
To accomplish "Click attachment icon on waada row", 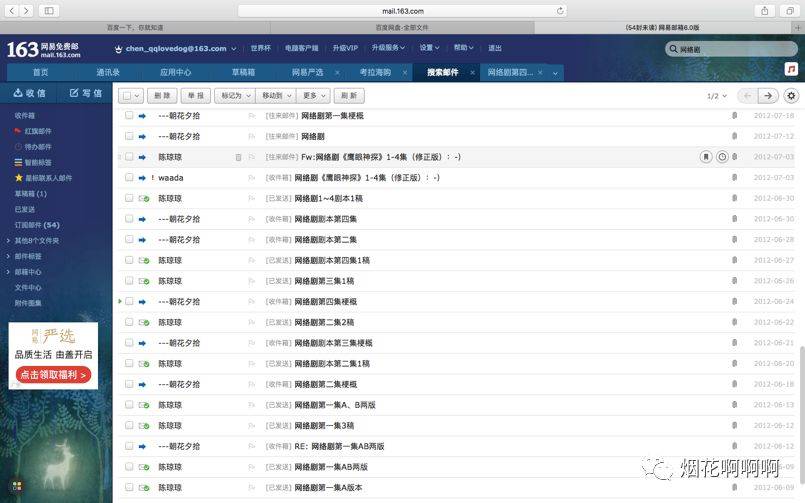I will (x=735, y=178).
